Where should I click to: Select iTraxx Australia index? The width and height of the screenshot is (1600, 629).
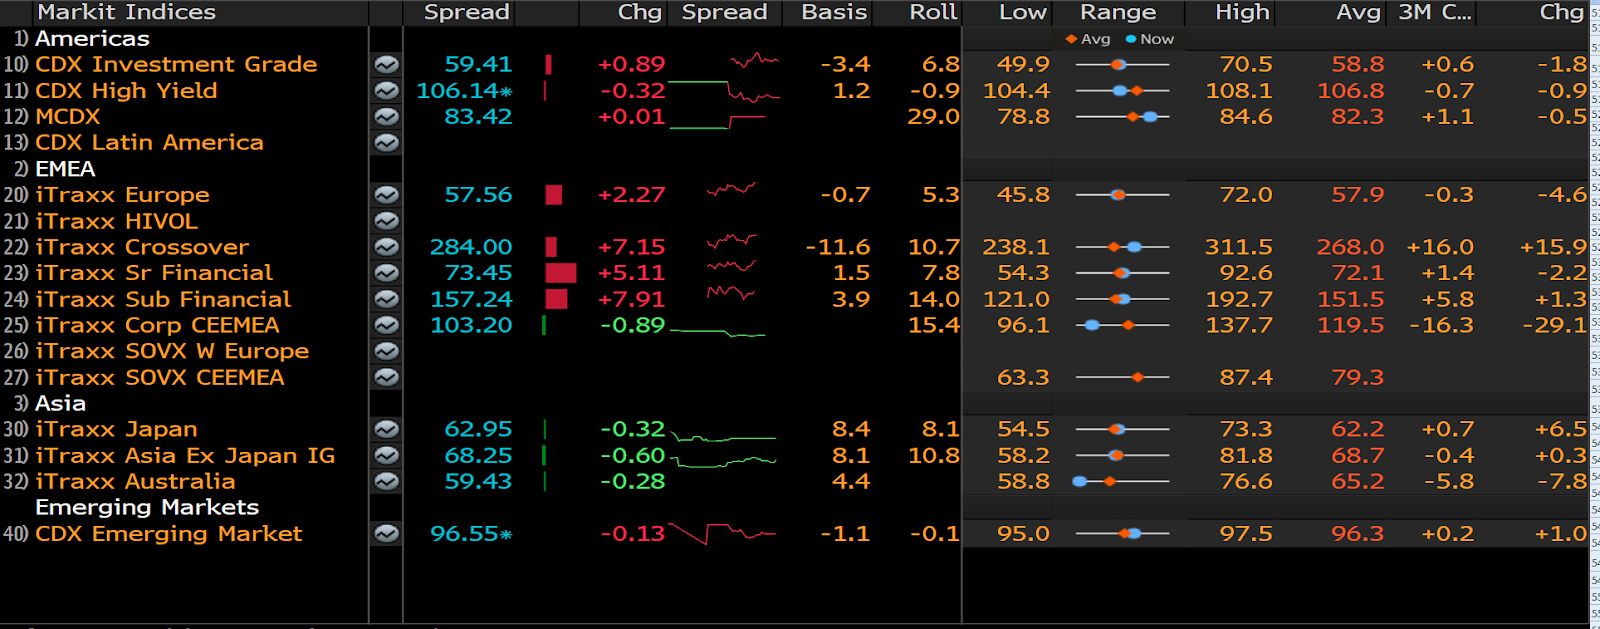click(135, 481)
